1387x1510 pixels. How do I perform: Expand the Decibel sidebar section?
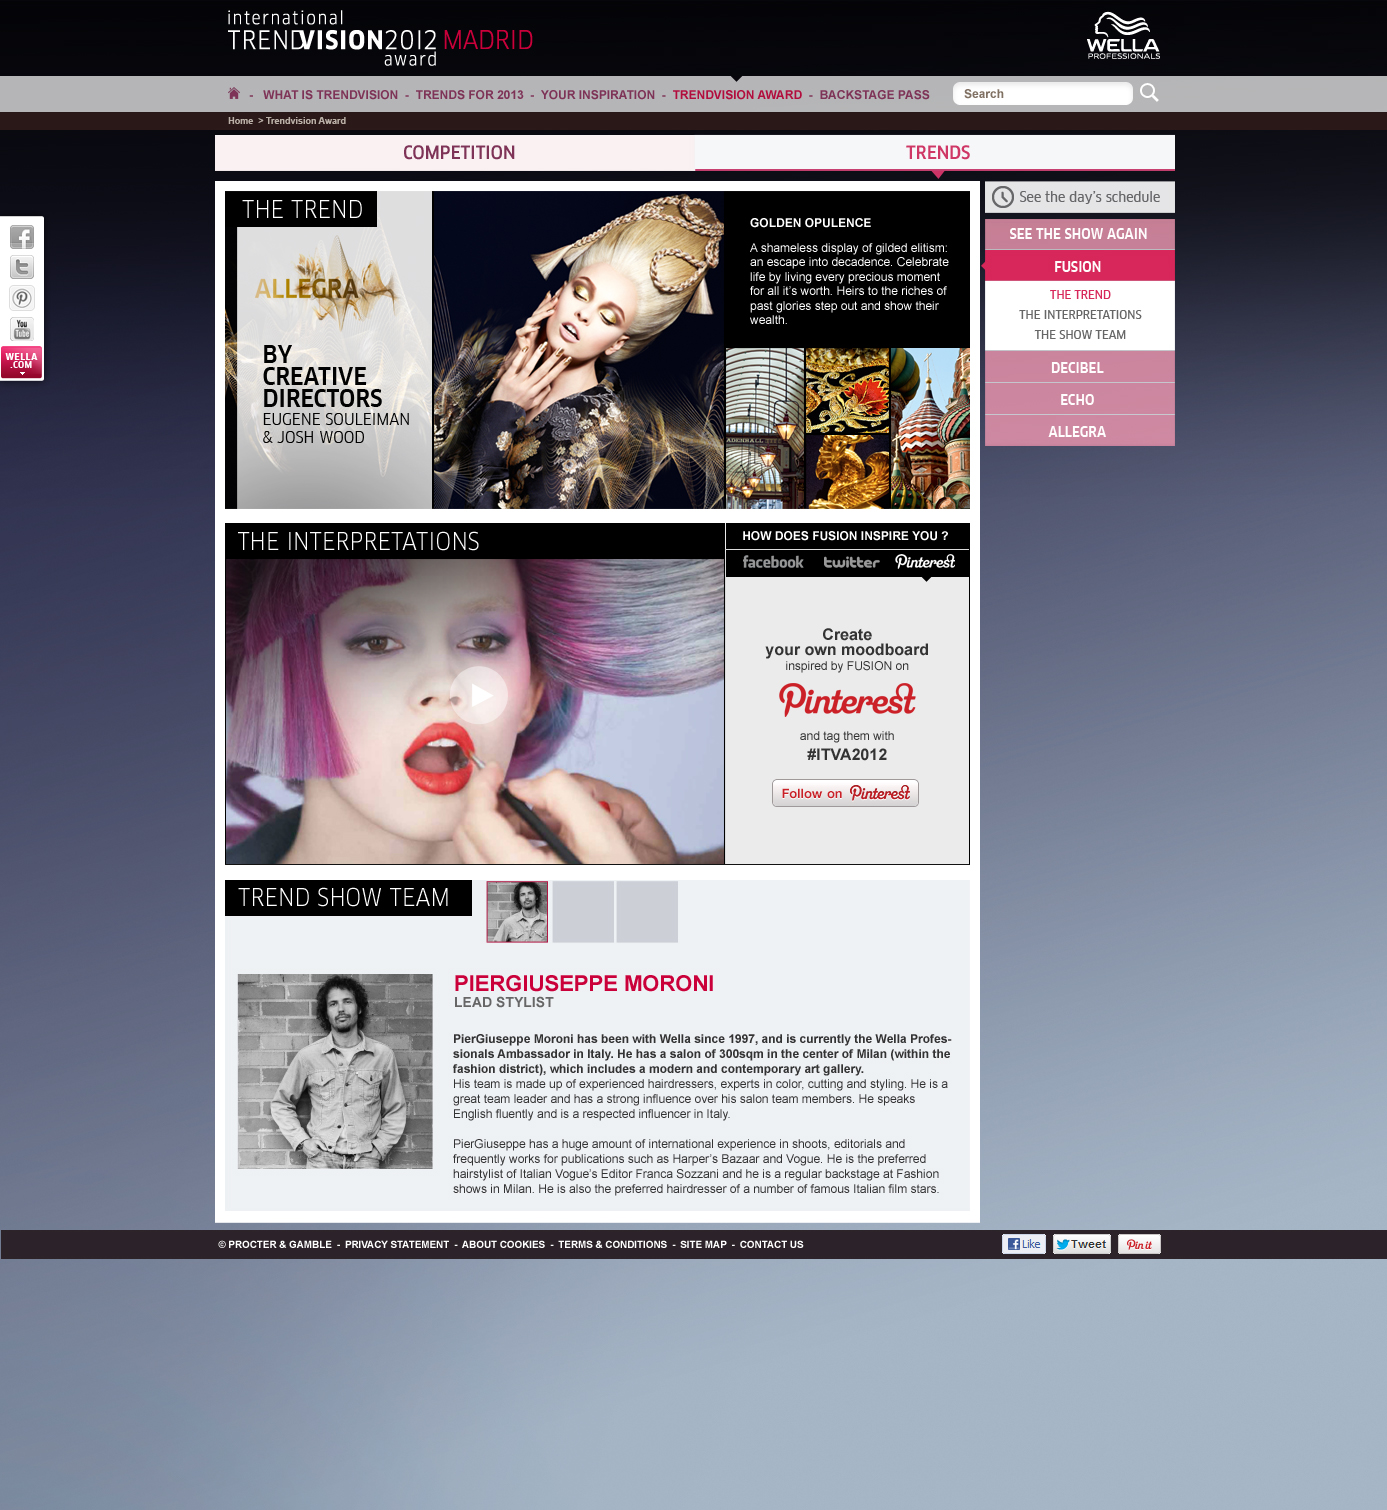coord(1080,367)
